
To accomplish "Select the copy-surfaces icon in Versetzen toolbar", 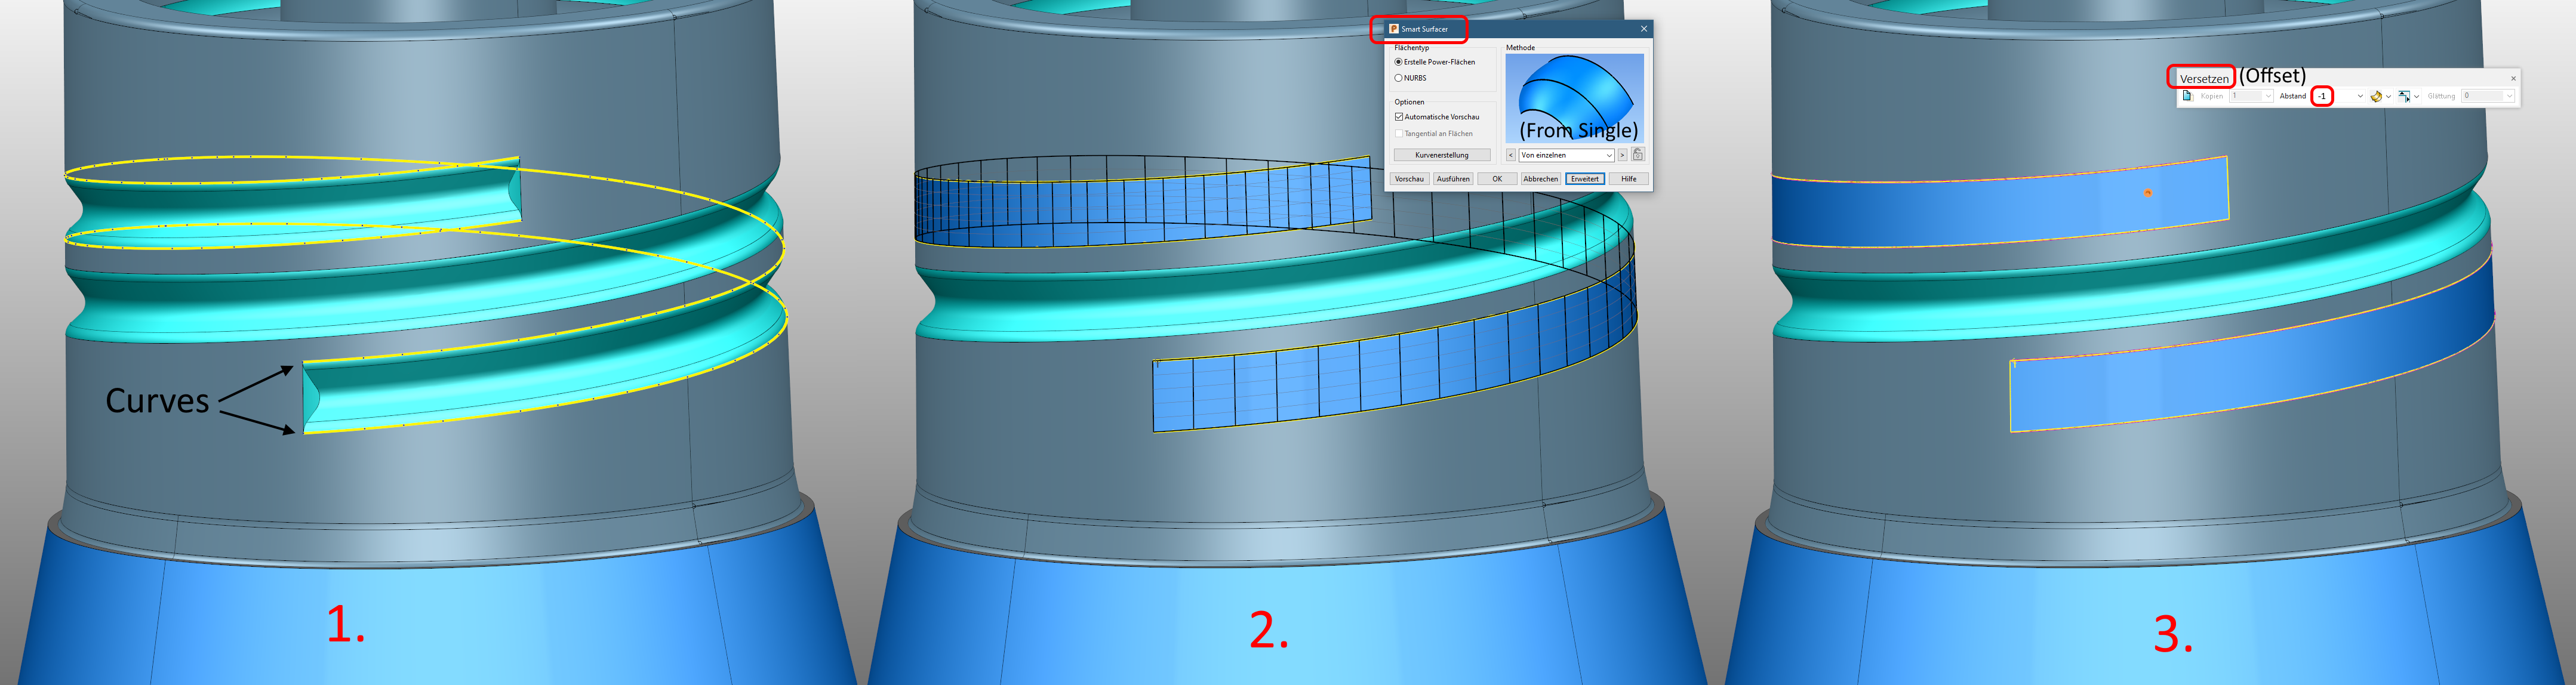I will [2188, 96].
